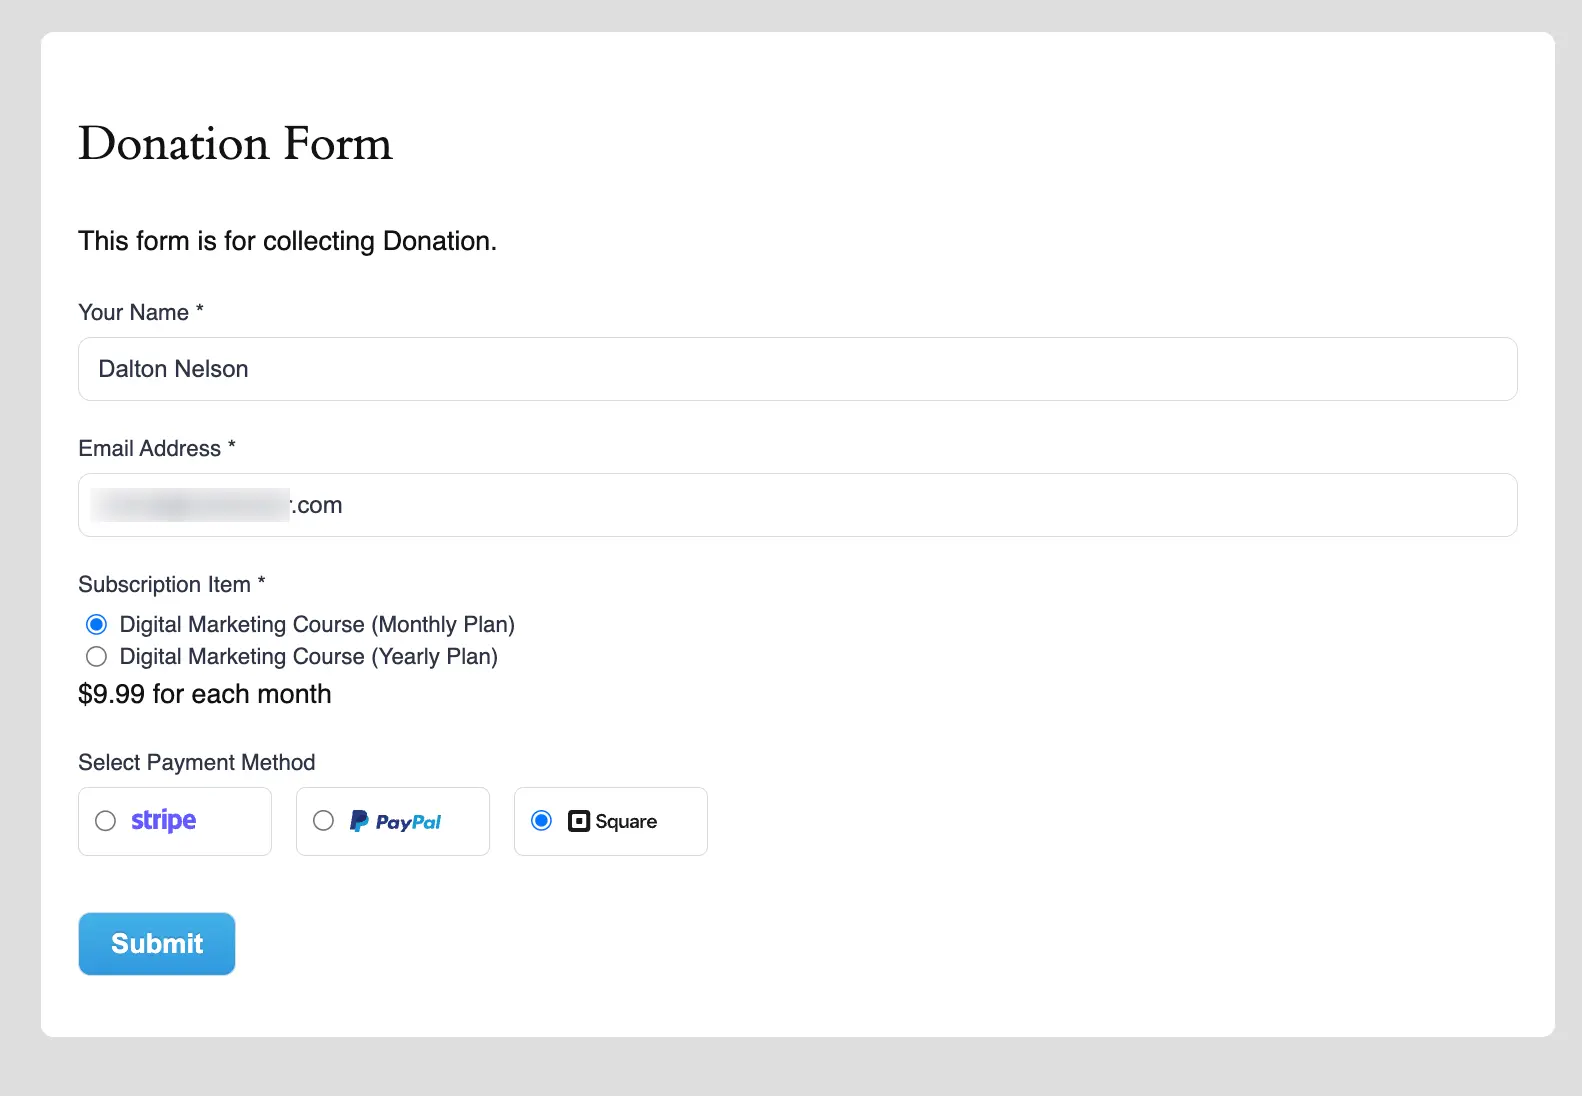This screenshot has width=1582, height=1096.
Task: Click the form description sentence
Action: point(287,240)
